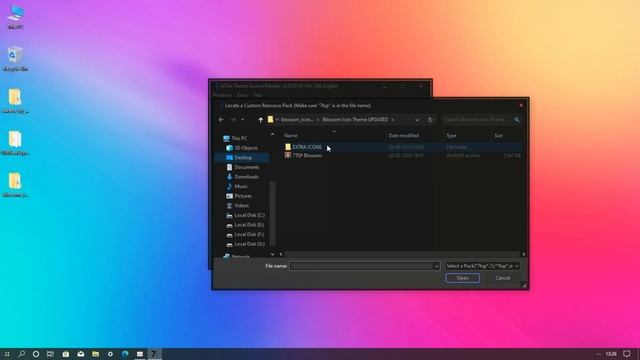Click the navigation pane scroll-up arrow

tap(272, 134)
